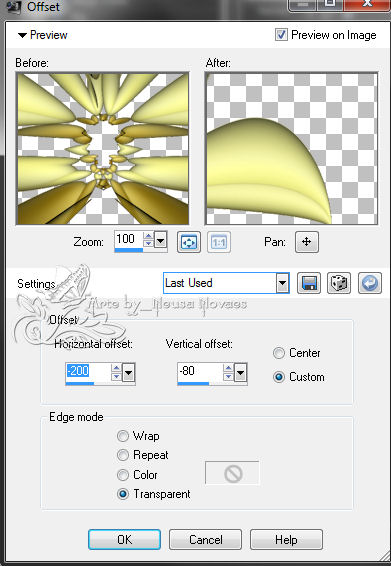Image resolution: width=391 pixels, height=566 pixels.
Task: Click the Zoom value field showing 100
Action: tap(129, 239)
